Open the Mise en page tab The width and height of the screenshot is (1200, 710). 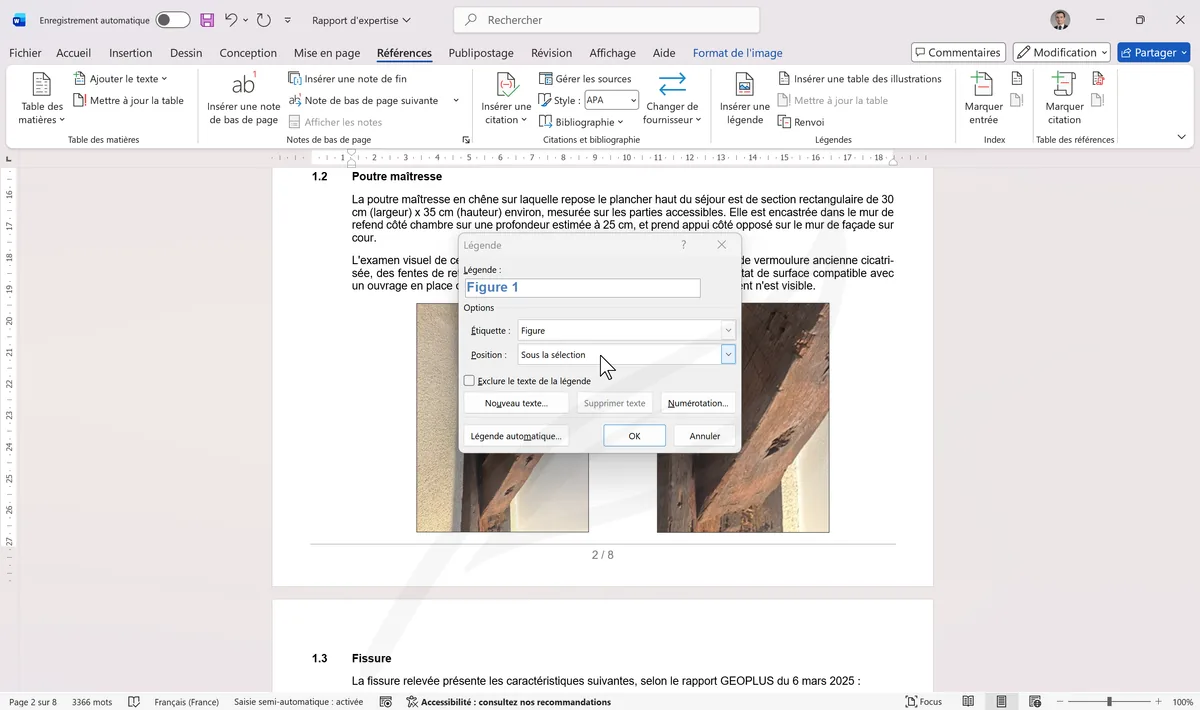[327, 53]
